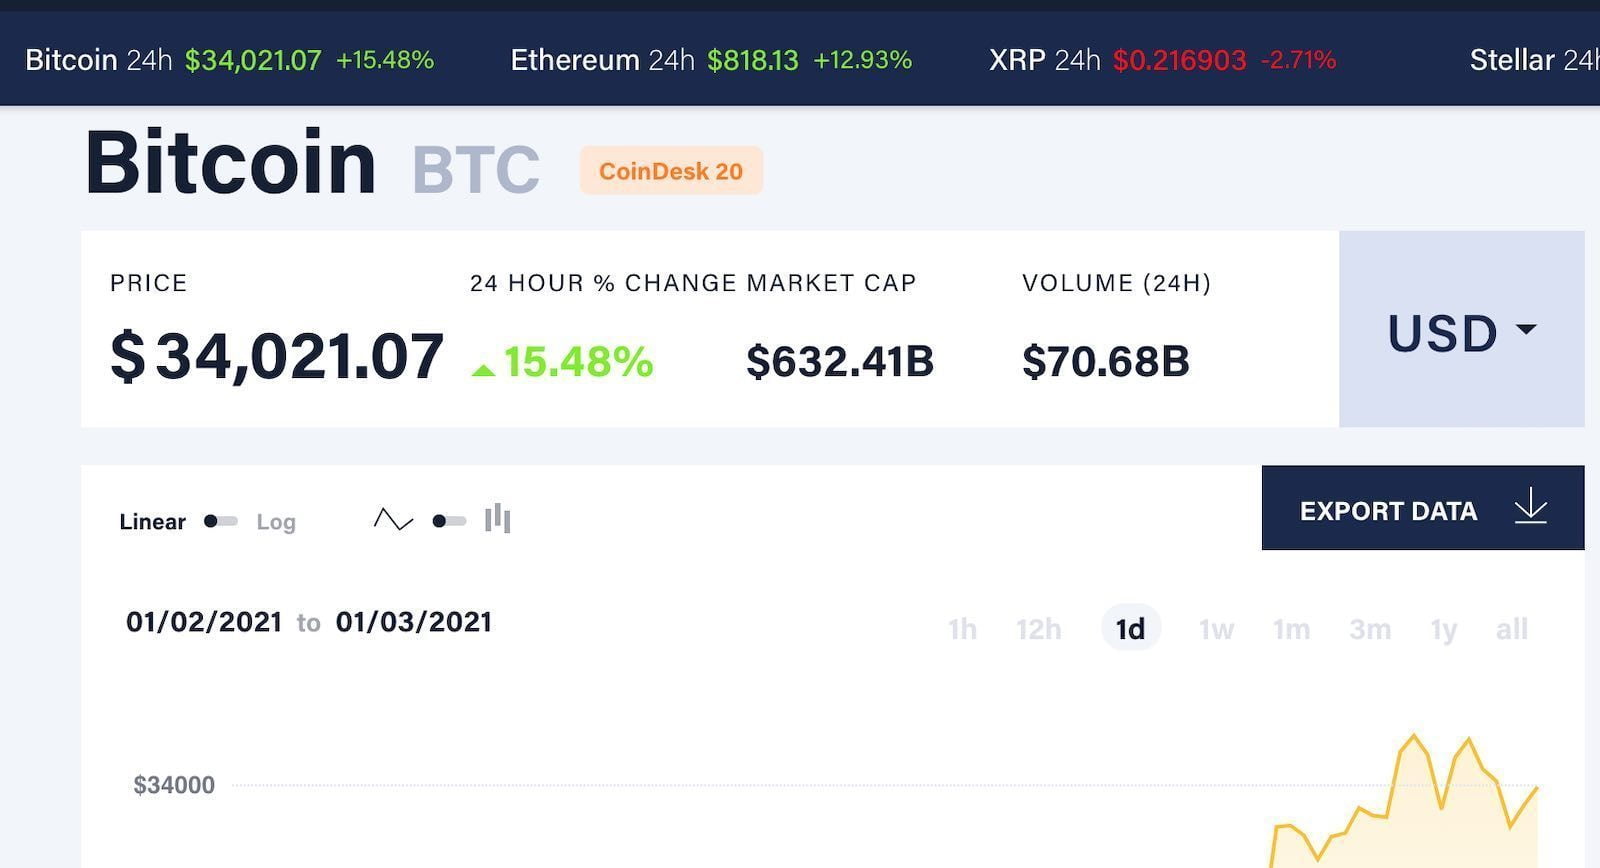
Task: Show the 1y time range
Action: coord(1443,629)
